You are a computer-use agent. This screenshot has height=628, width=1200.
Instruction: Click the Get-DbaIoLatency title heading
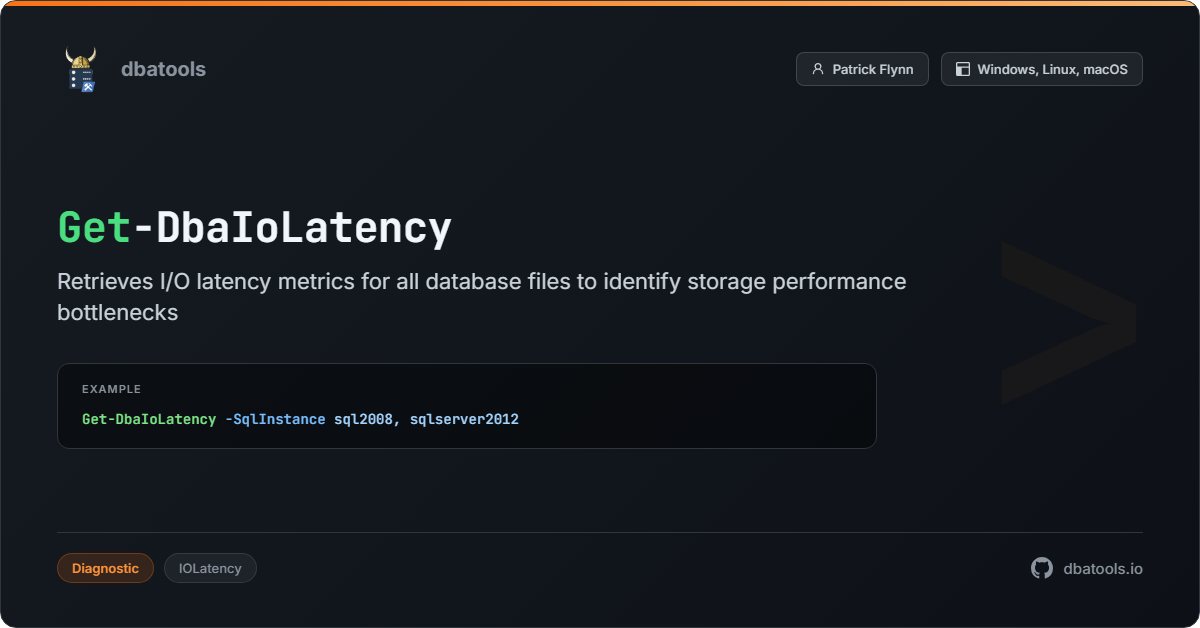[255, 228]
